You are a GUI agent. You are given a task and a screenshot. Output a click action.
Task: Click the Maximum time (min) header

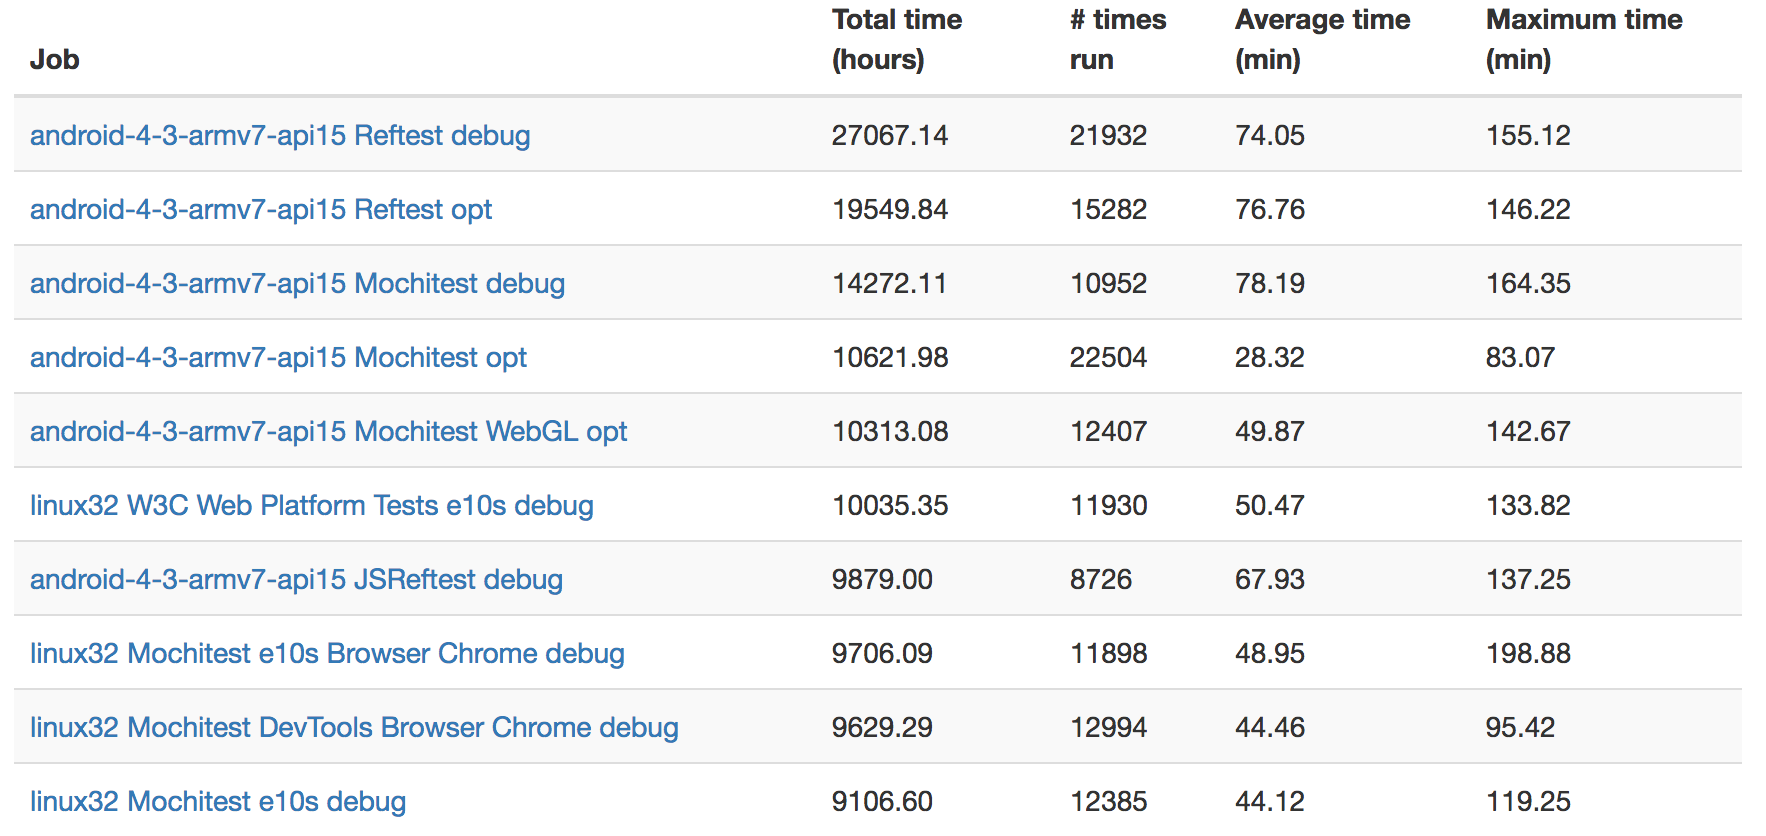(x=1583, y=39)
